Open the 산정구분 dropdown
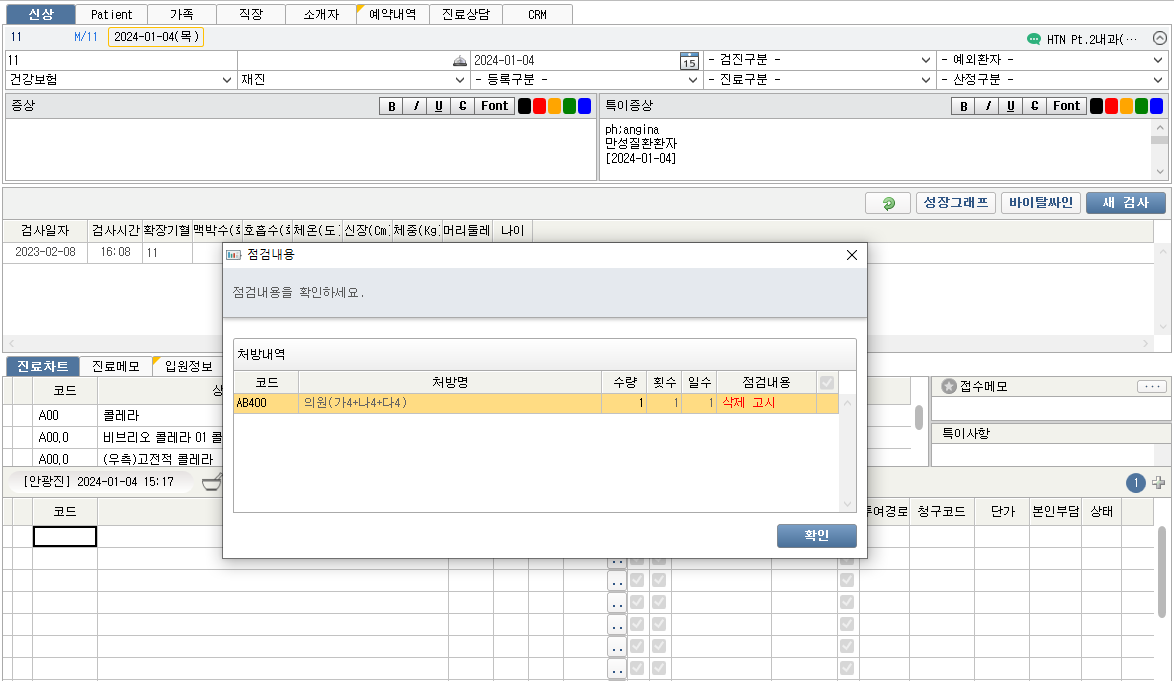 point(1052,79)
